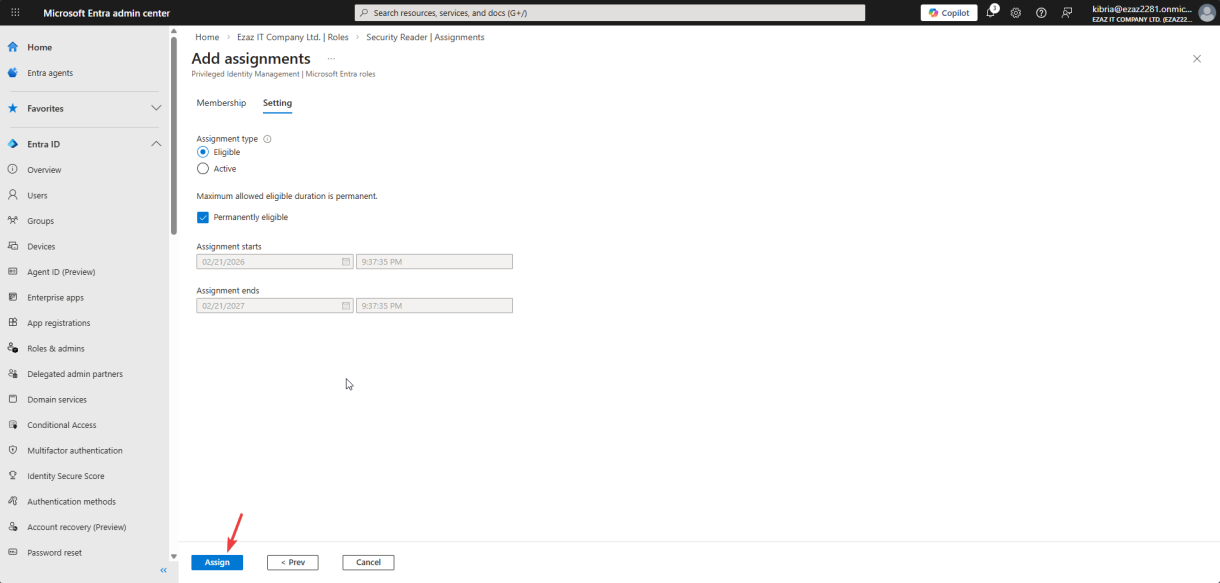
Task: Click the Account recovery (Preview) icon
Action: [x=13, y=527]
